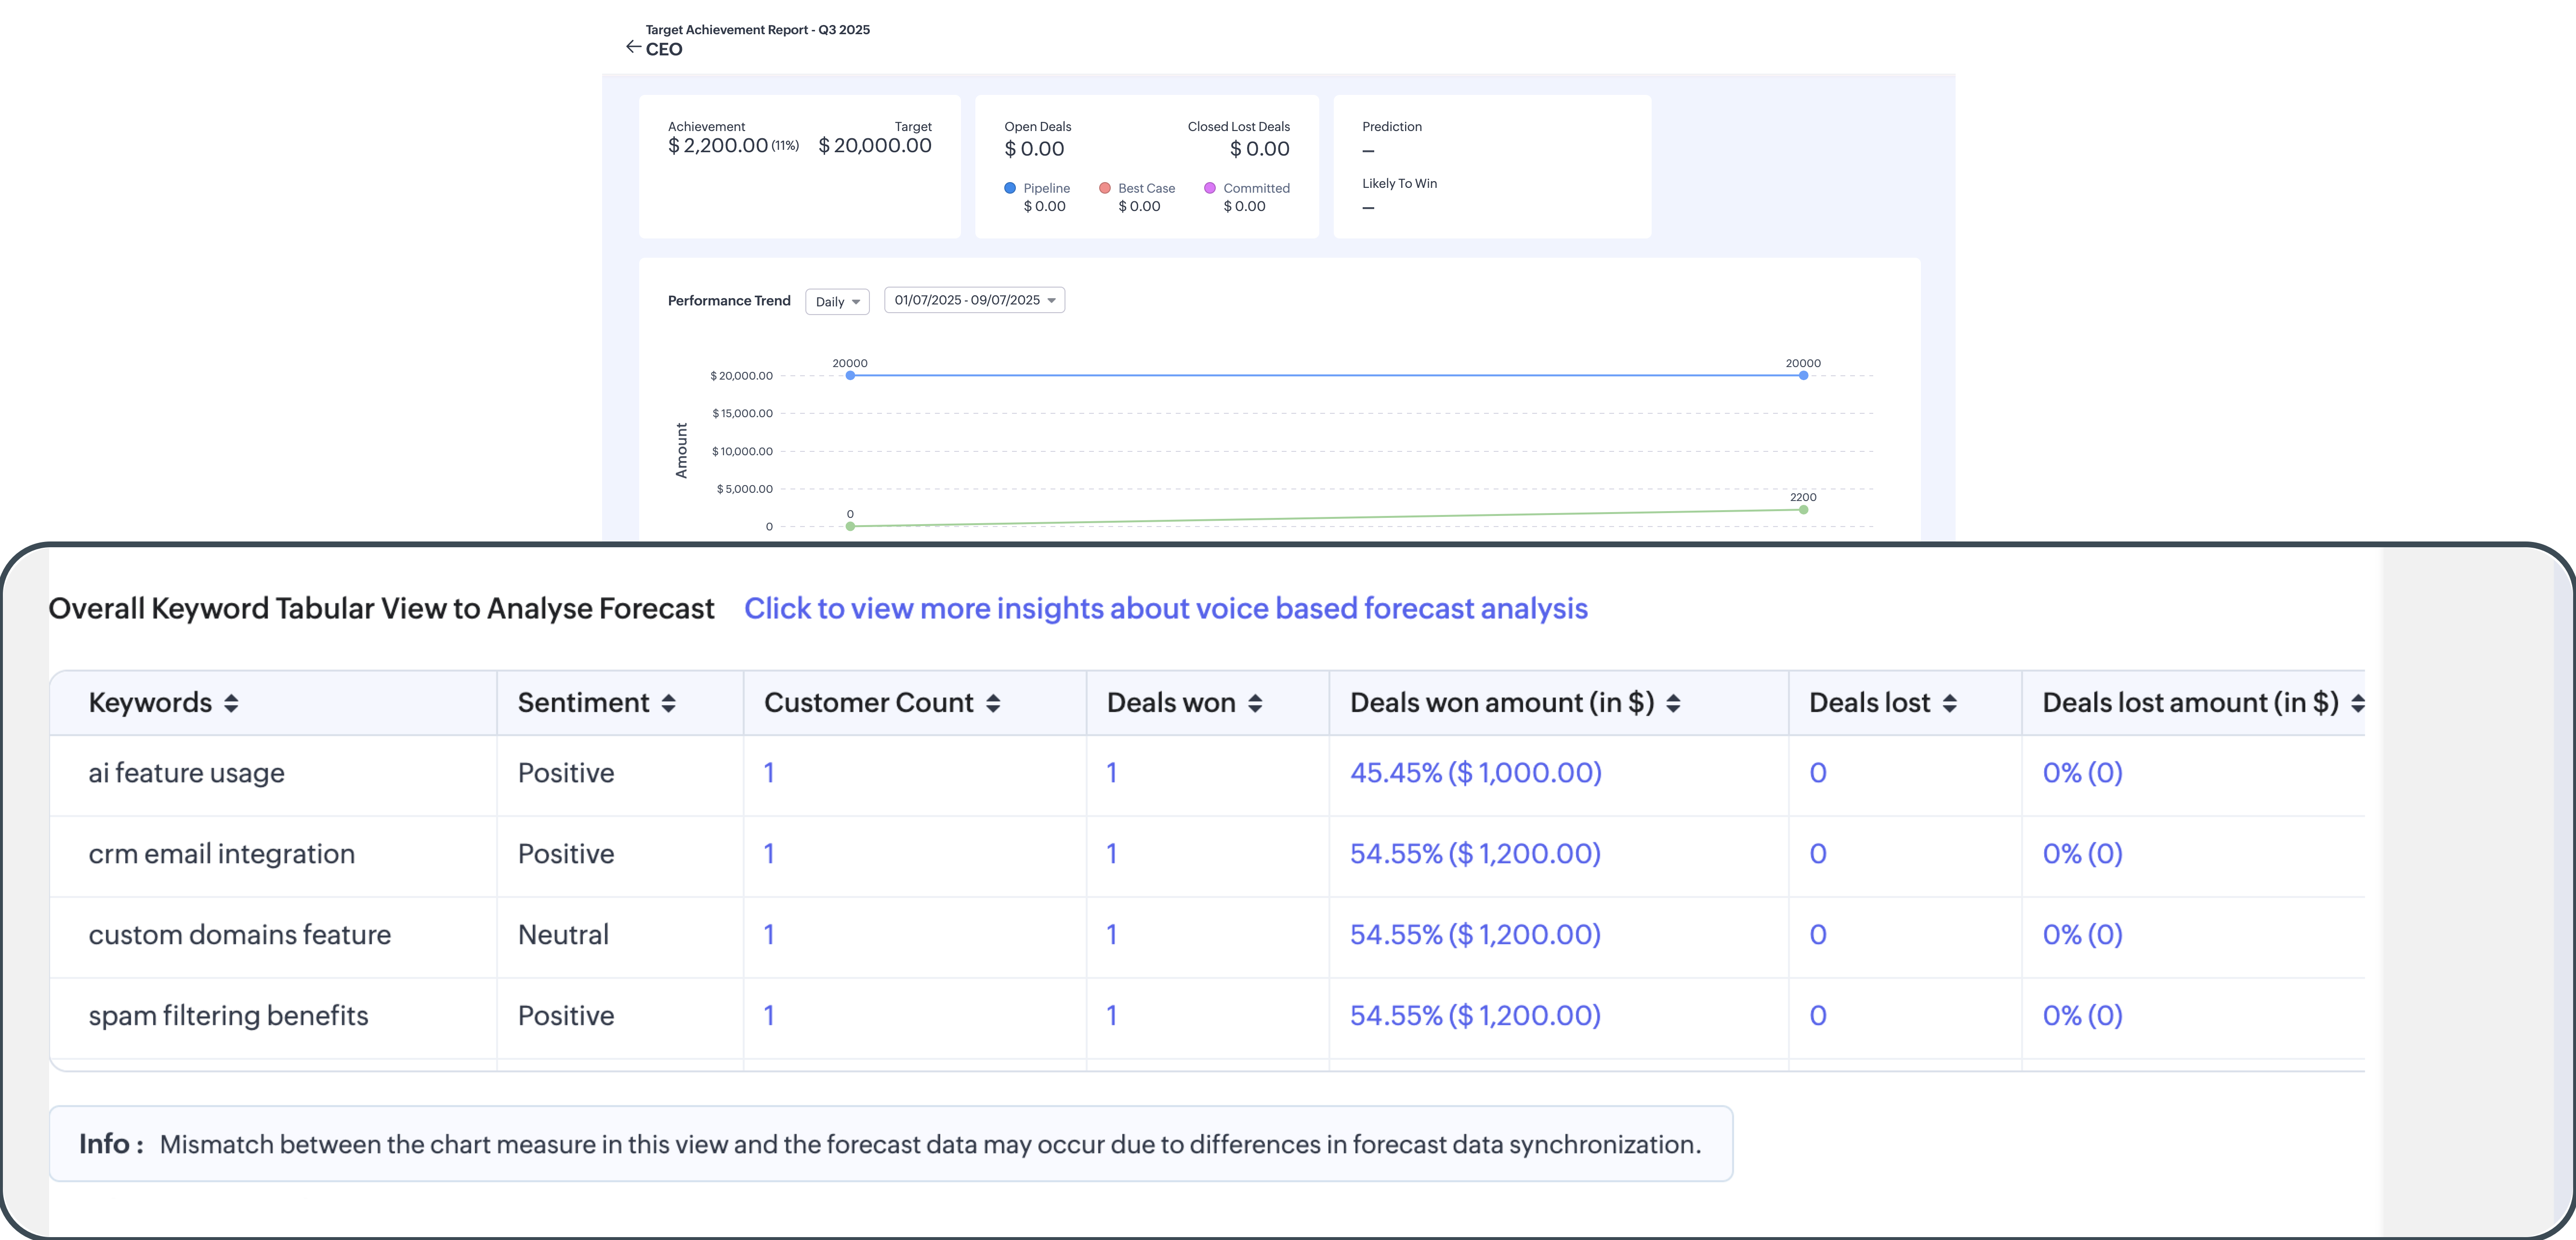Viewport: 2576px width, 1240px height.
Task: Sort by the Deals lost sort icon
Action: click(1949, 703)
